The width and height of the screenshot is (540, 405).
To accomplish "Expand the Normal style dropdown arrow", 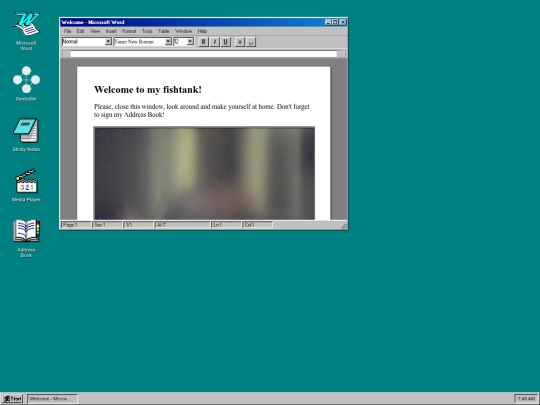I will 108,42.
